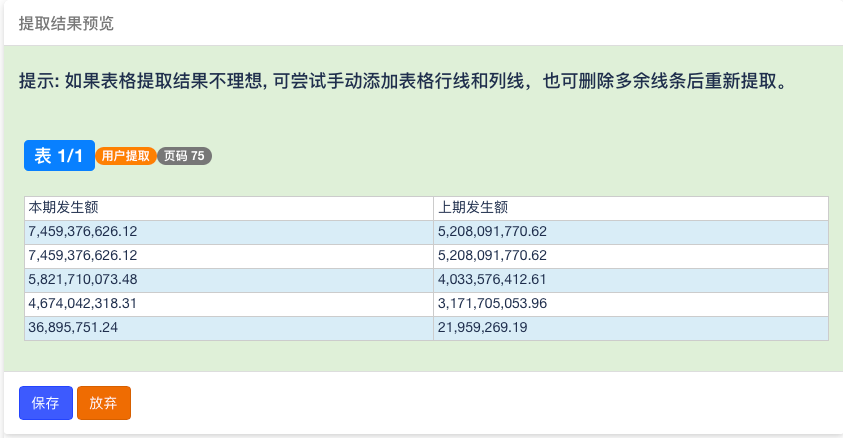Select the cell showing 4,674,042,318.31
Screen dimensions: 843x438
[229, 304]
